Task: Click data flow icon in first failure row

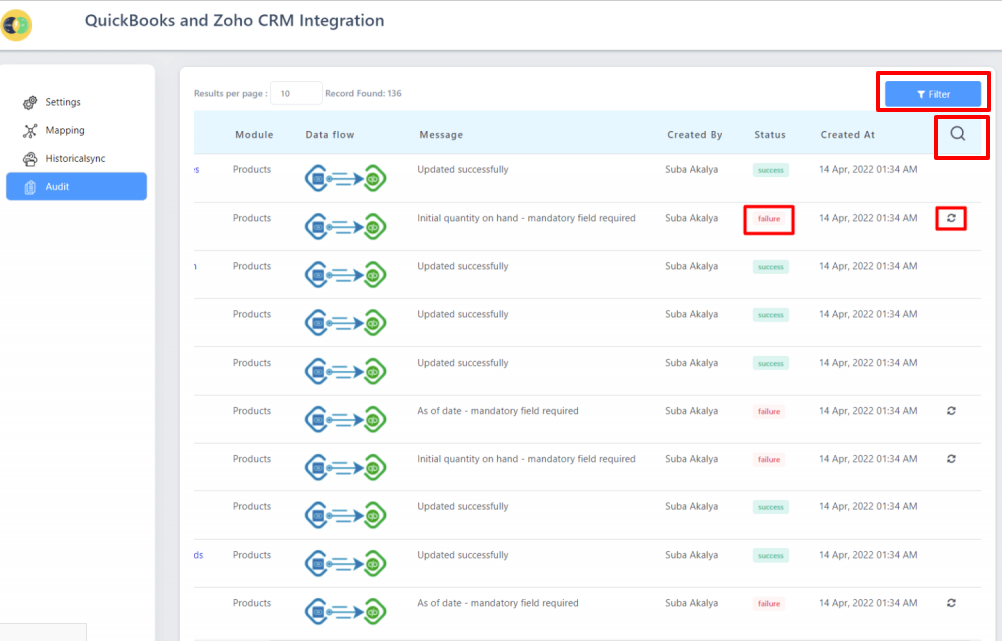Action: (x=346, y=227)
